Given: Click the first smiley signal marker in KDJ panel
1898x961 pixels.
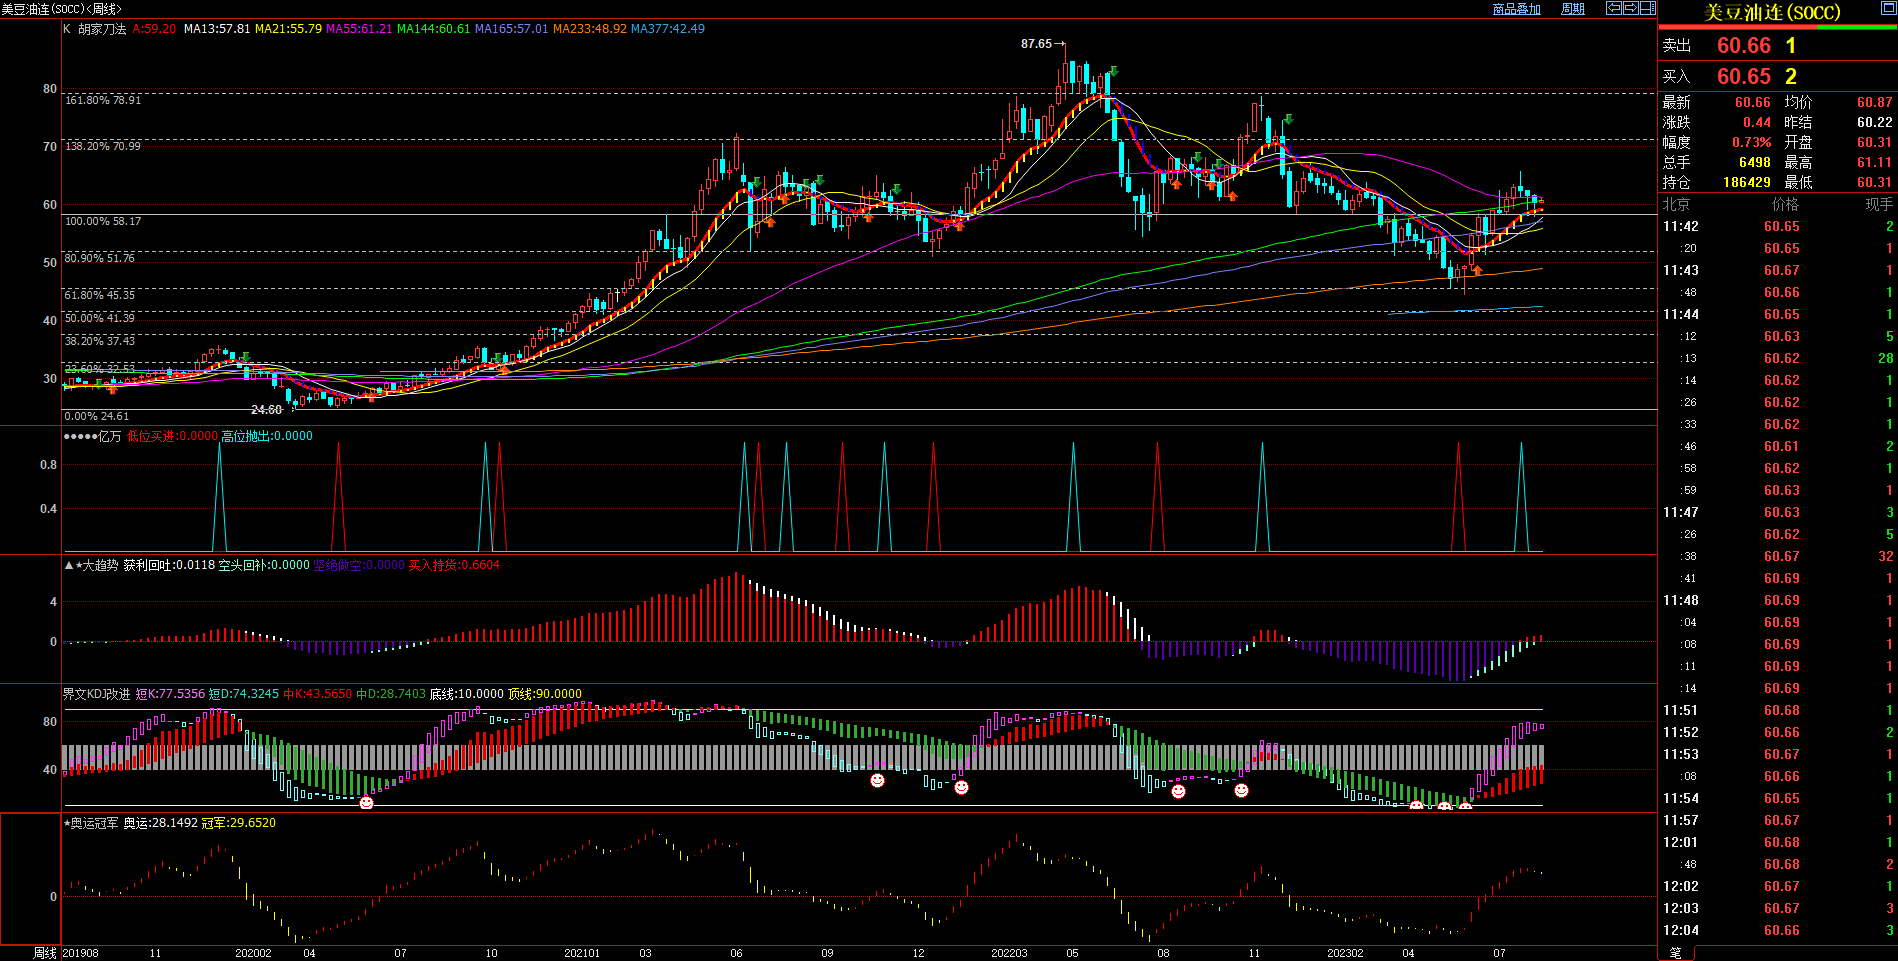Looking at the screenshot, I should click(x=366, y=802).
